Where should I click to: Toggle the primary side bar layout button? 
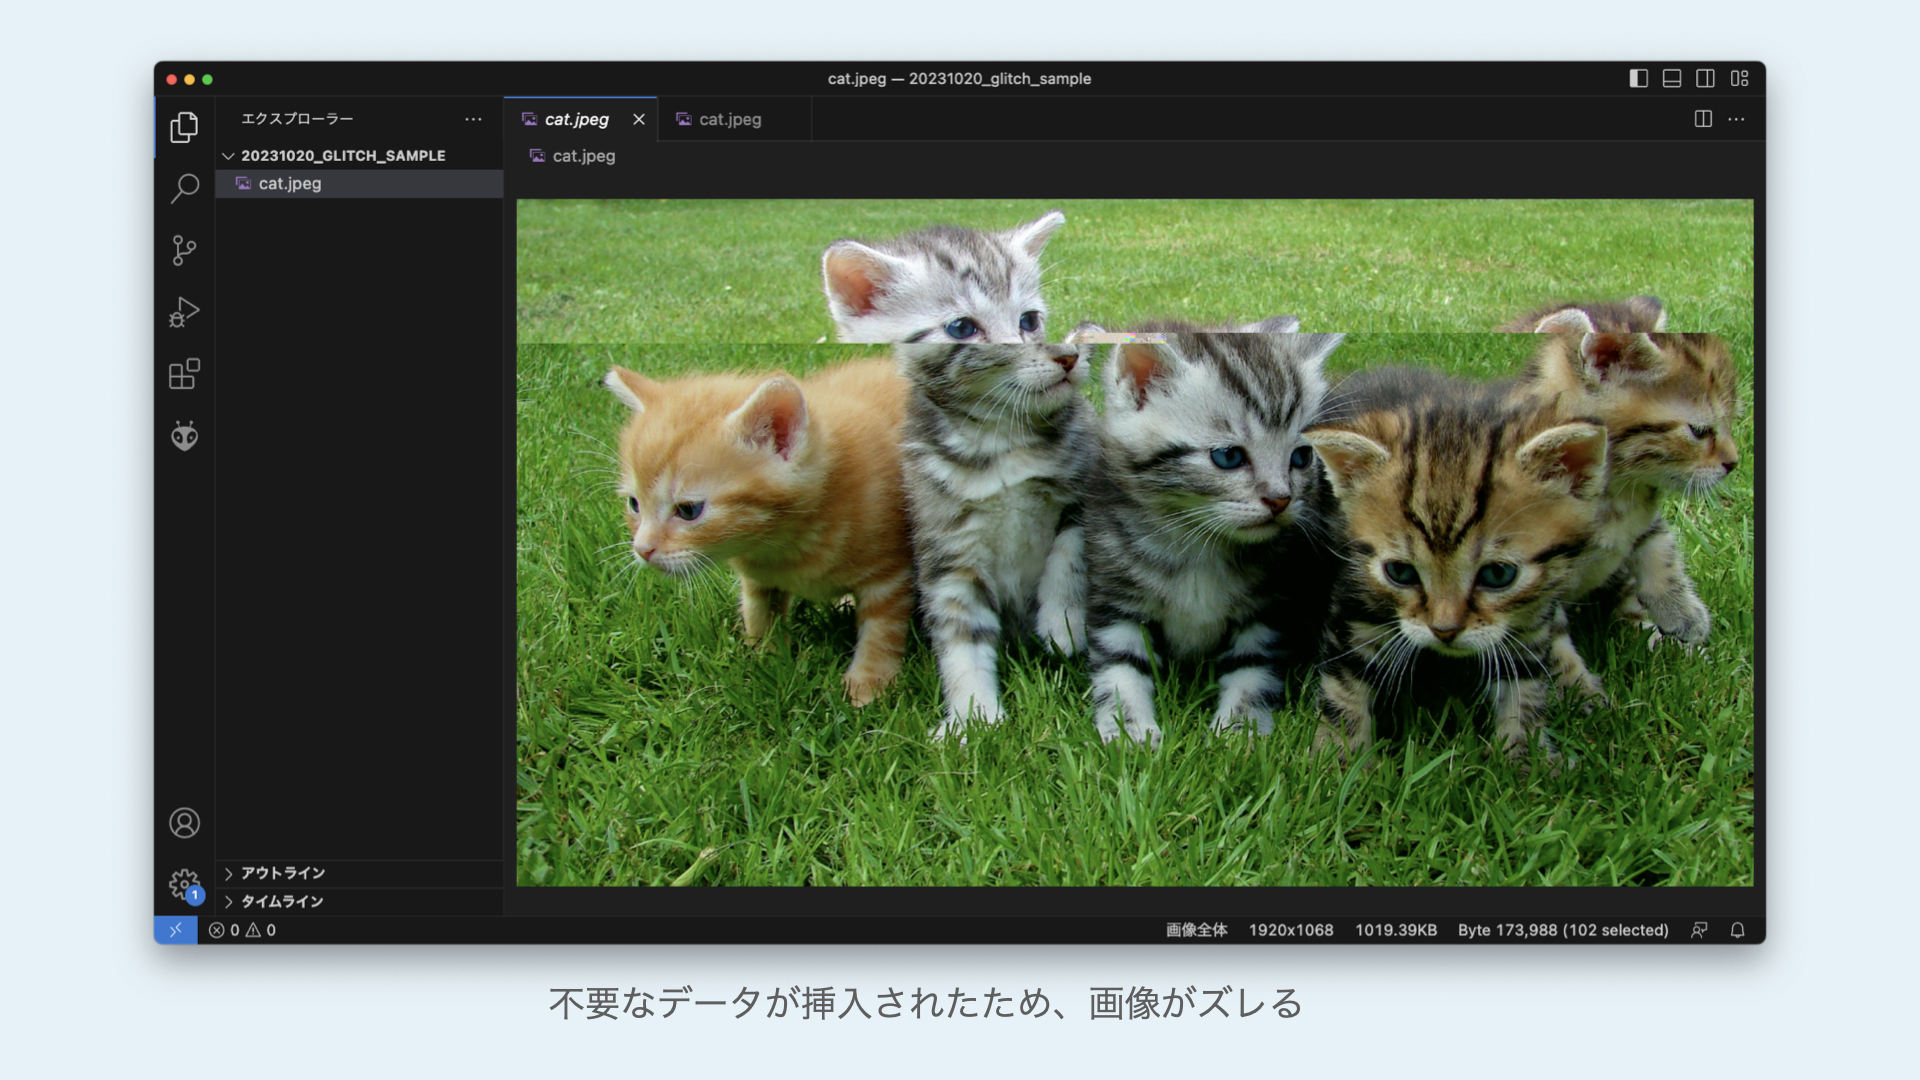[x=1638, y=78]
